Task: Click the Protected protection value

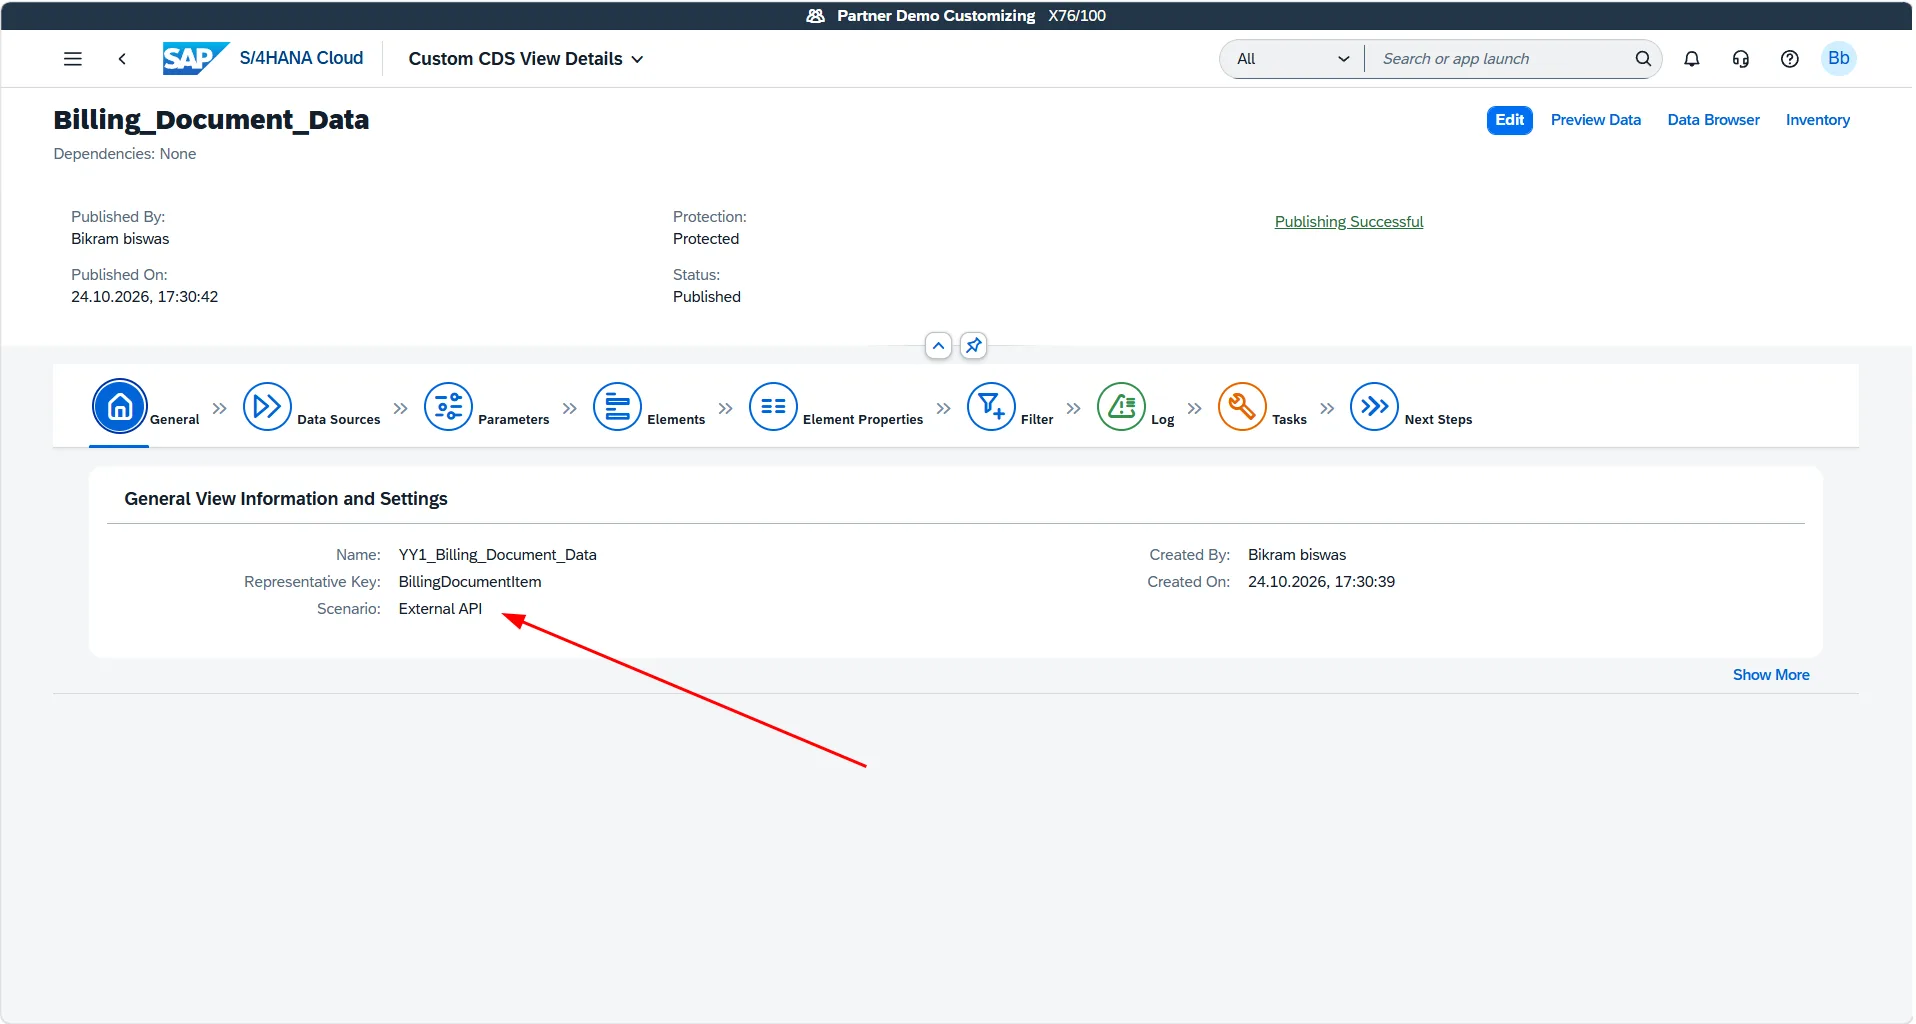Action: 706,239
